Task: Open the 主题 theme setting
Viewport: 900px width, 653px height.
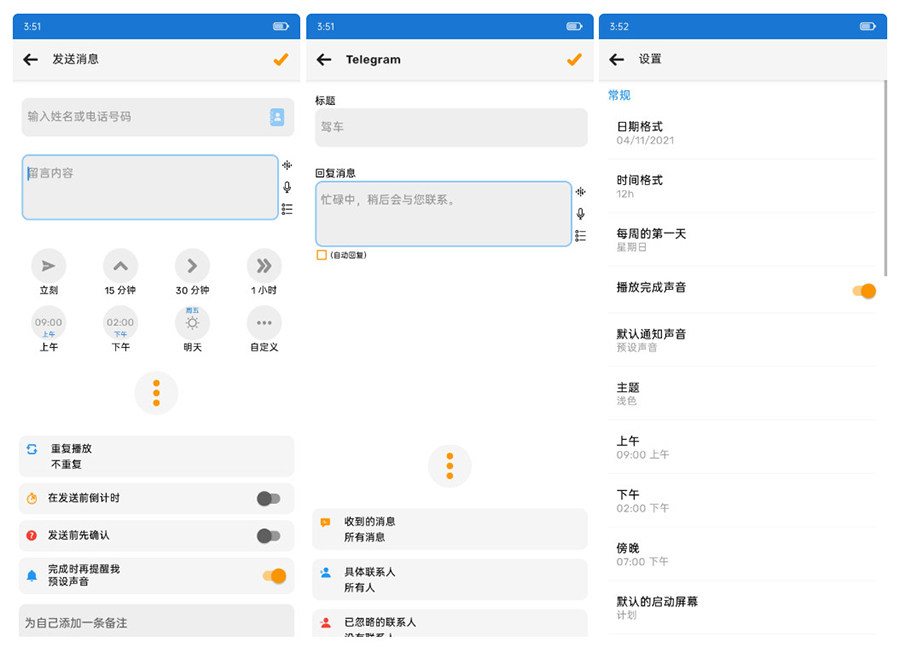Action: (x=740, y=394)
